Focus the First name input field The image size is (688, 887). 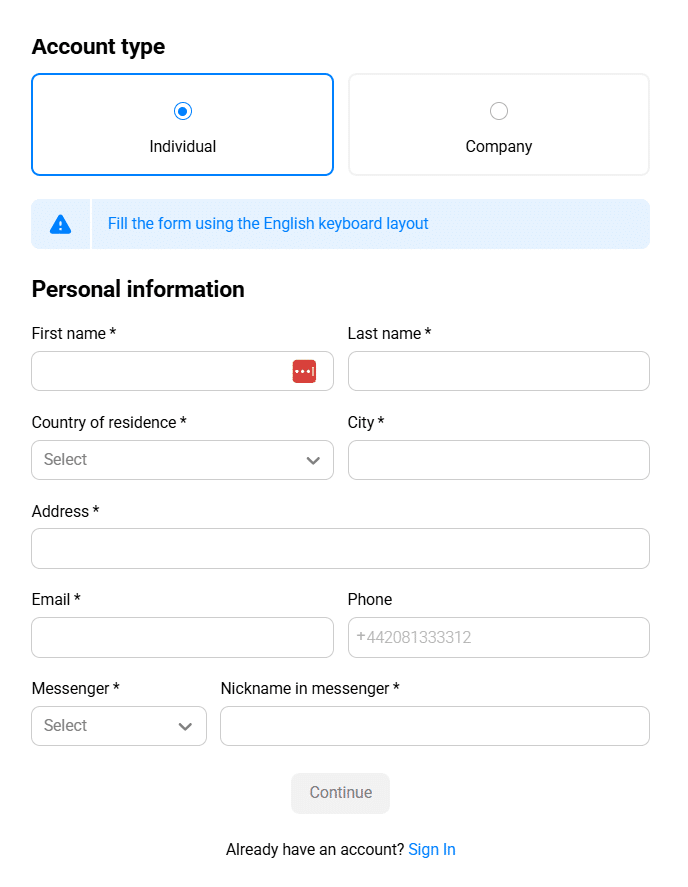coord(160,371)
